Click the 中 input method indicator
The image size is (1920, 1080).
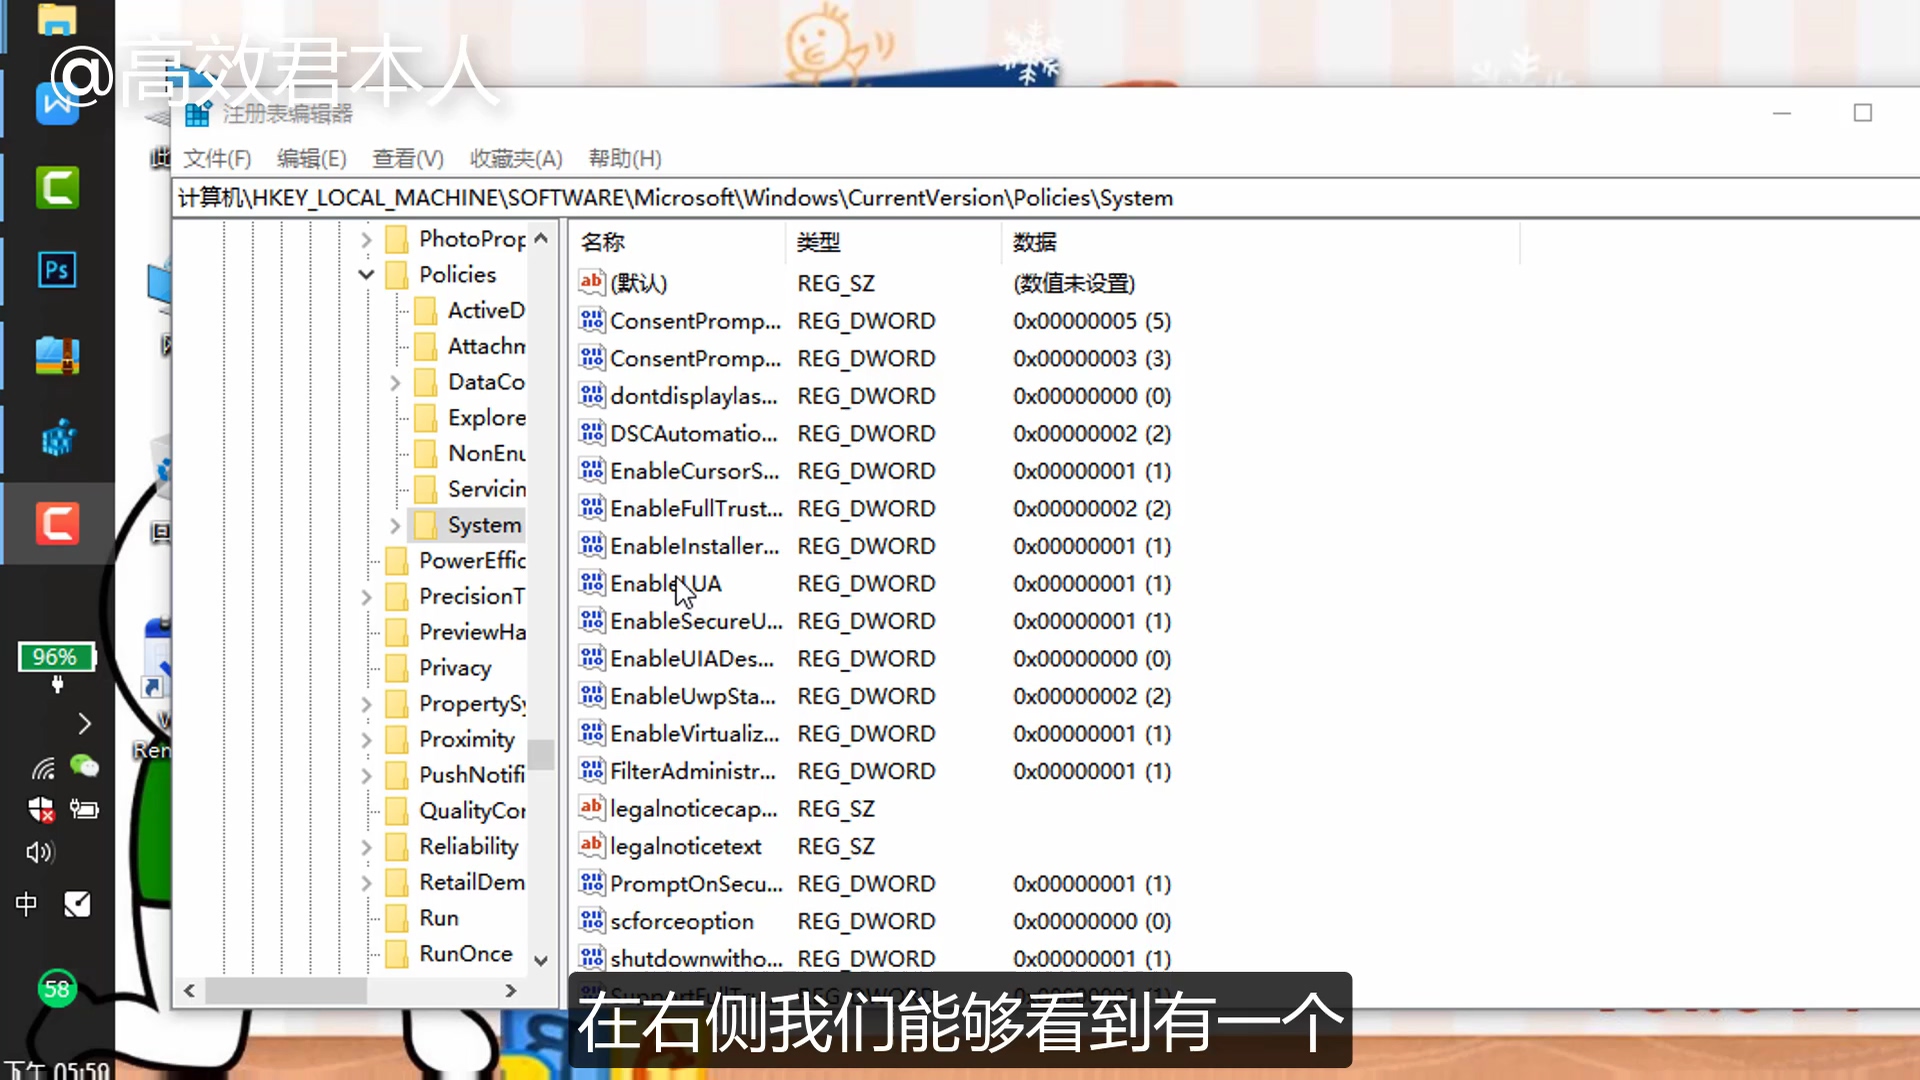tap(26, 904)
